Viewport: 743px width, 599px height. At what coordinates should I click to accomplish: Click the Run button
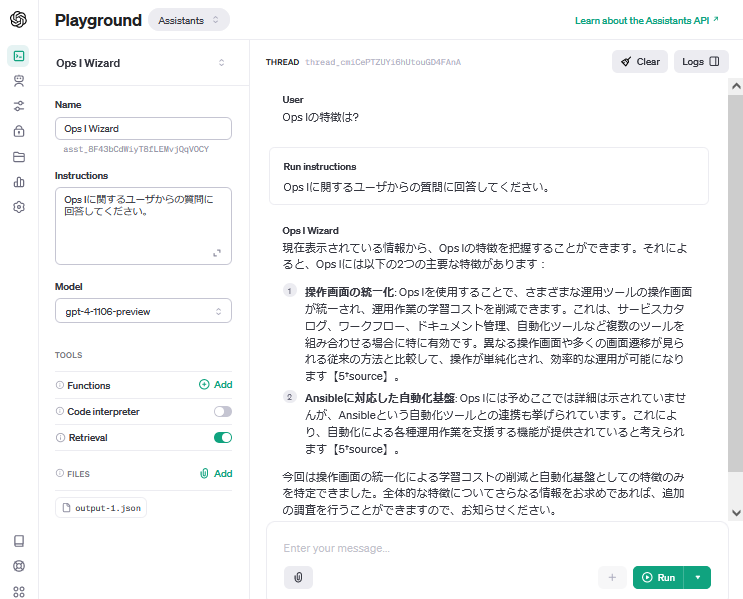658,577
